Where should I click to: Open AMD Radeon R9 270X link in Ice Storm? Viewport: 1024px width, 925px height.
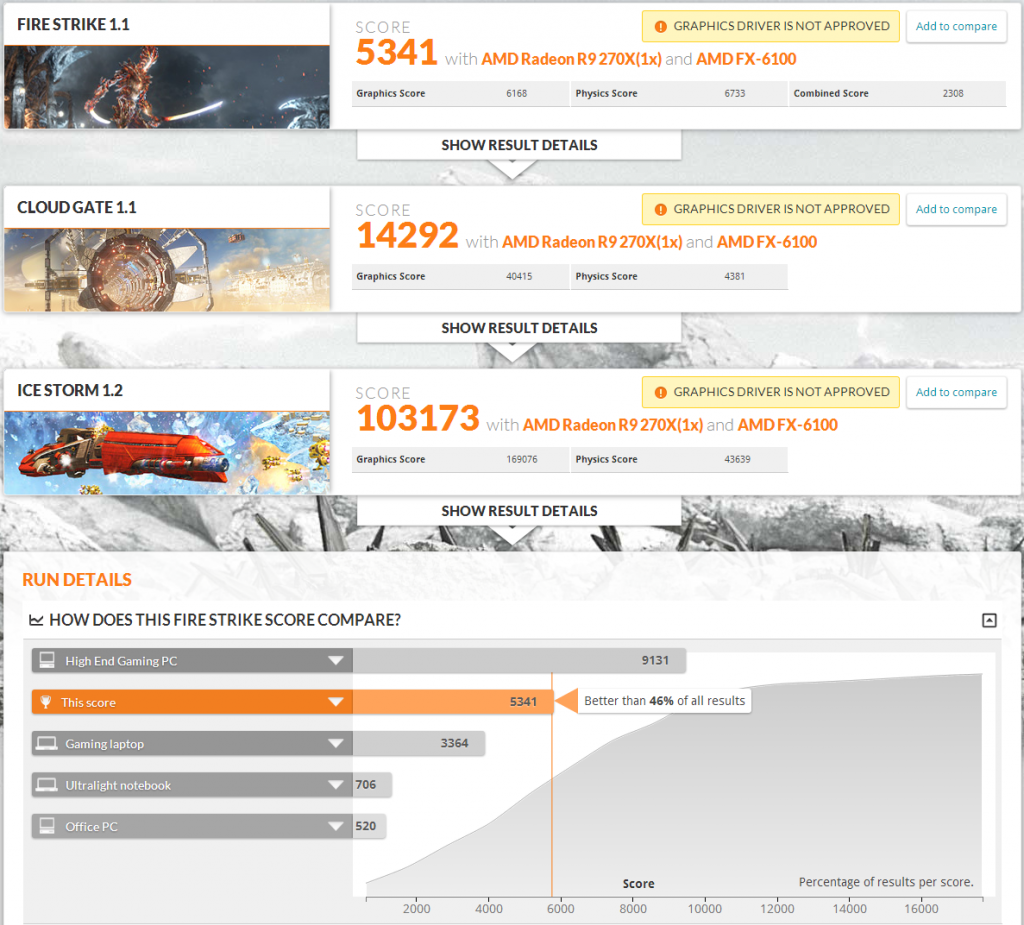(613, 425)
